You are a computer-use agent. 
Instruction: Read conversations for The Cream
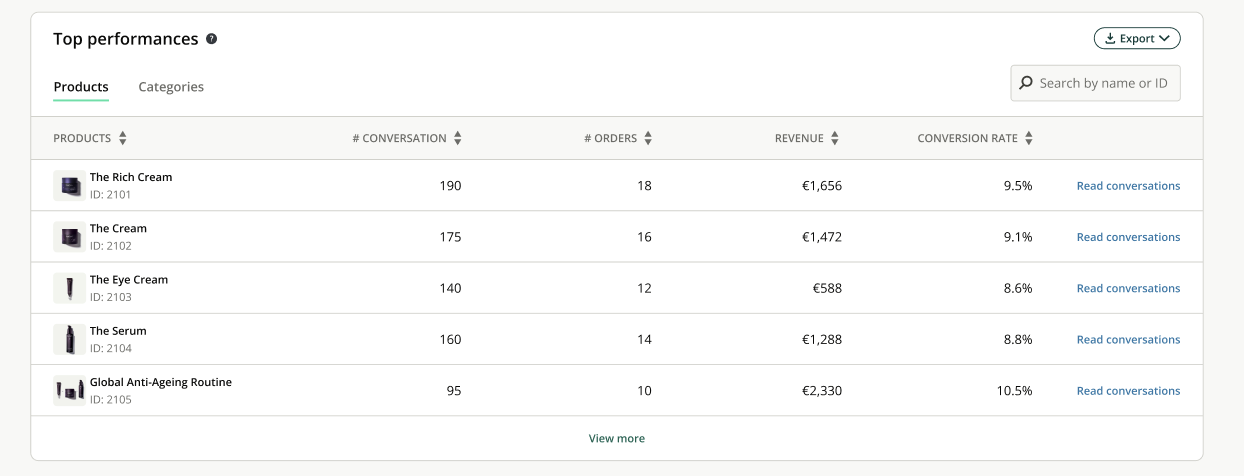[x=1128, y=237]
